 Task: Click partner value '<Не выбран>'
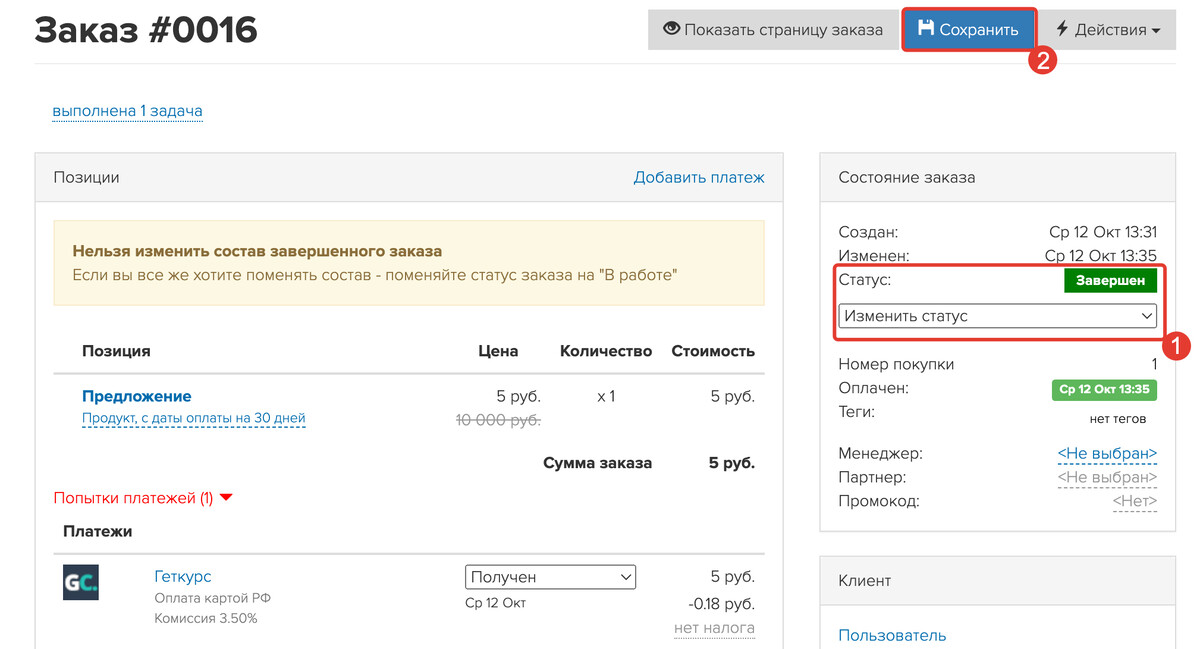1107,478
